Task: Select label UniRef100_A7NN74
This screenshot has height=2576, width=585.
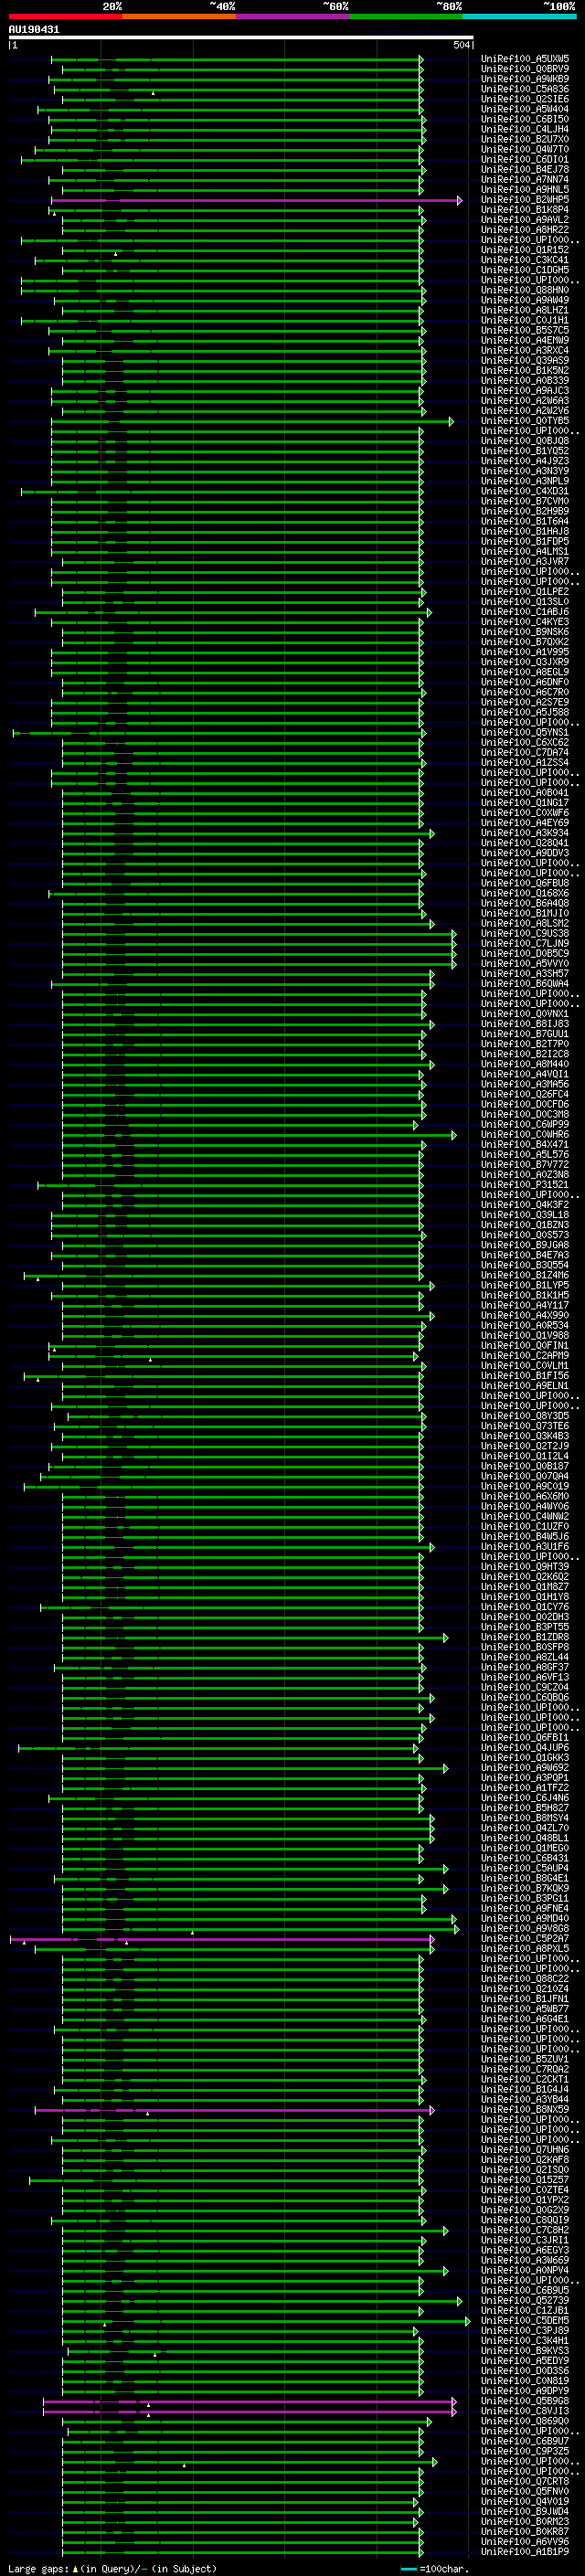Action: point(525,181)
